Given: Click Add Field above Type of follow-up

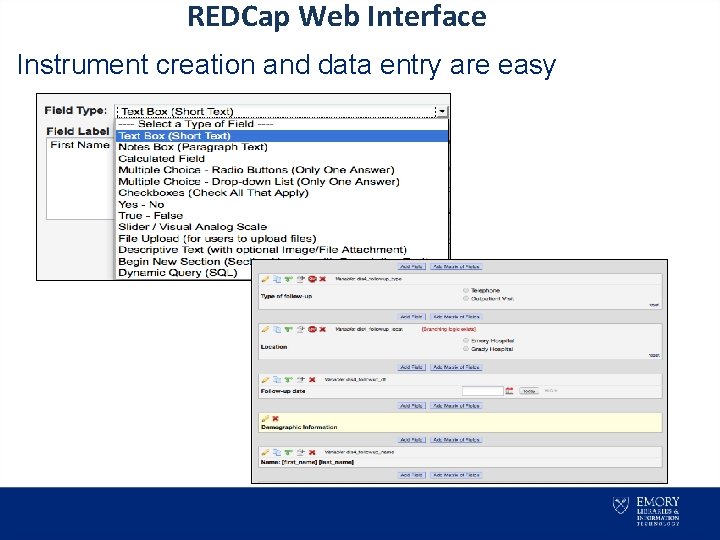Looking at the screenshot, I should click(x=411, y=266).
